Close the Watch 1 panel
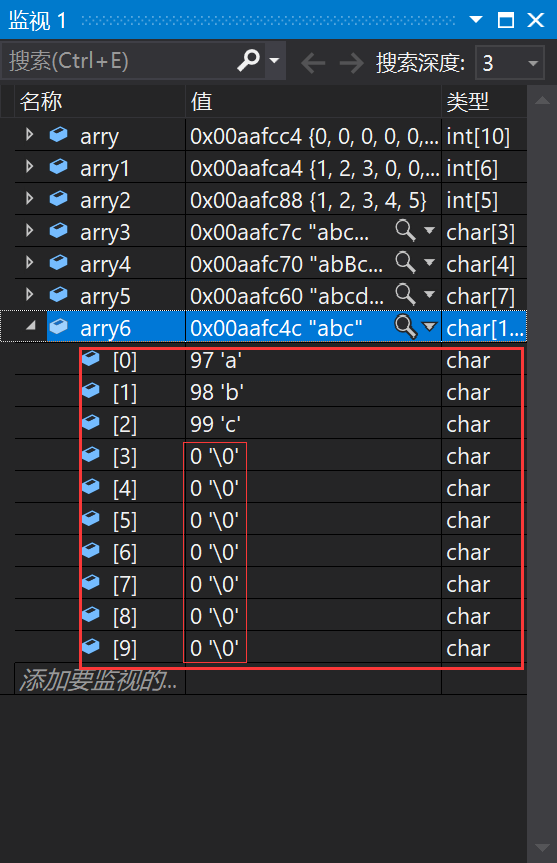The image size is (557, 863). pos(536,20)
